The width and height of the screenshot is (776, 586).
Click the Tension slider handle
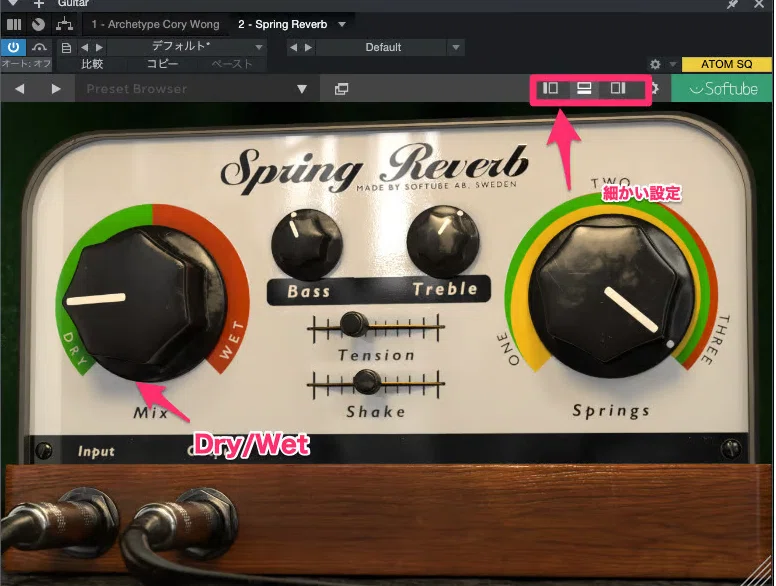(353, 324)
